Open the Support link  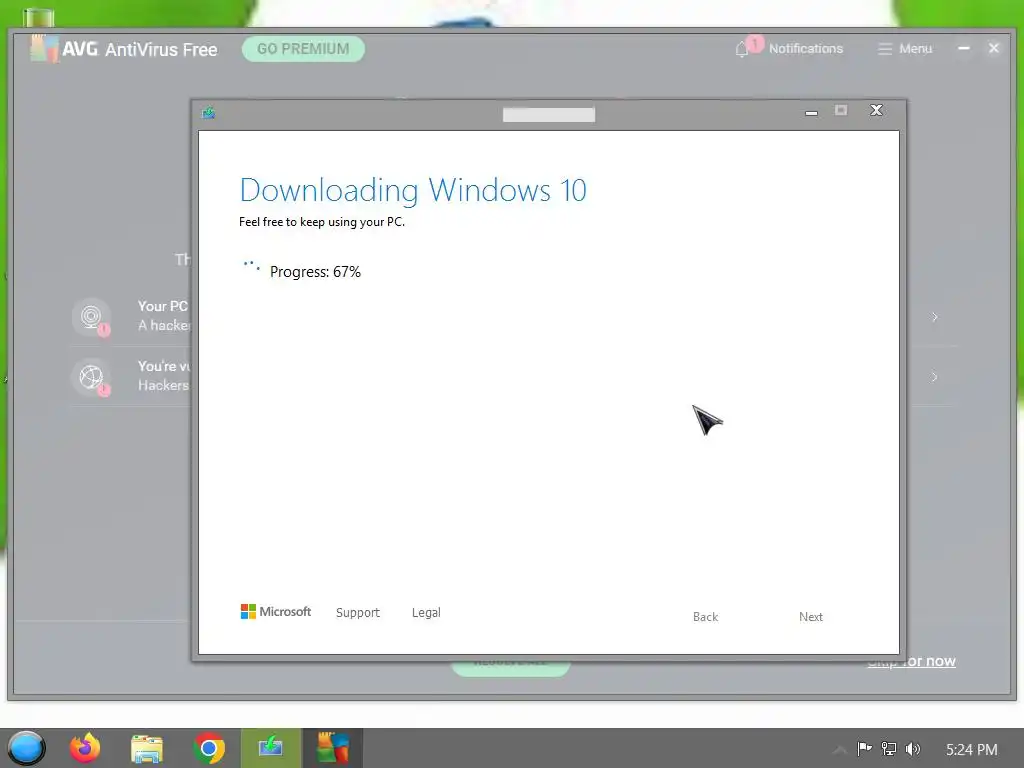point(357,613)
